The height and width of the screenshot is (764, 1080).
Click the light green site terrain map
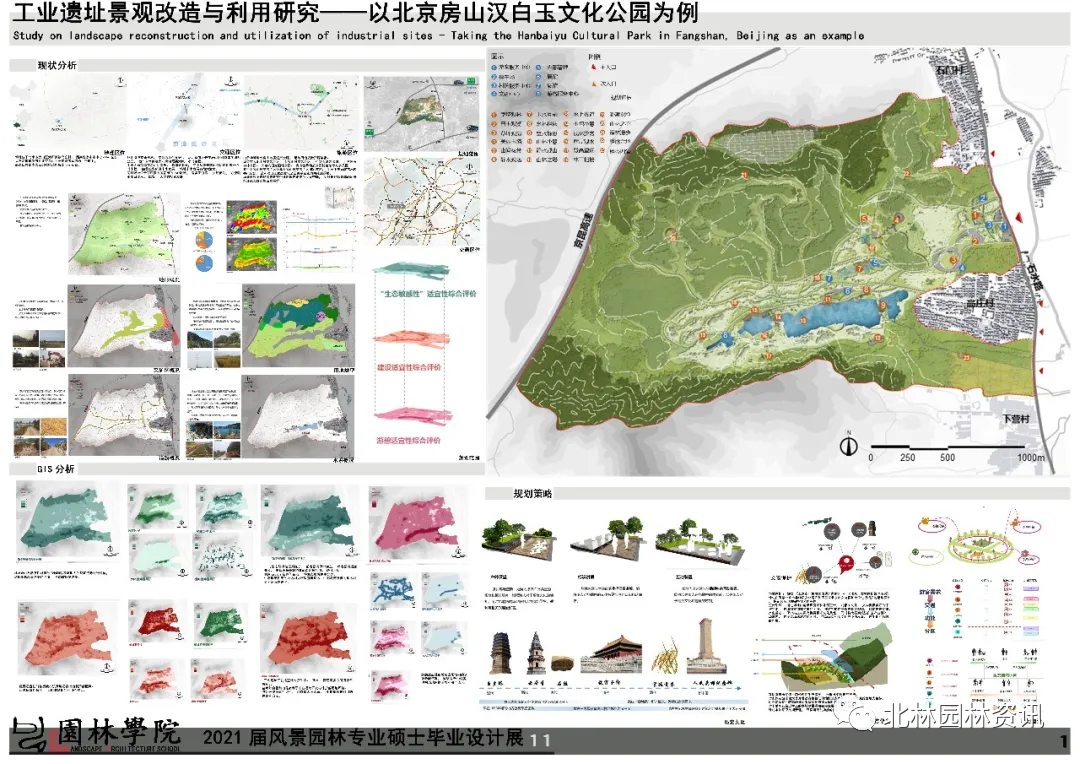pyautogui.click(x=123, y=234)
